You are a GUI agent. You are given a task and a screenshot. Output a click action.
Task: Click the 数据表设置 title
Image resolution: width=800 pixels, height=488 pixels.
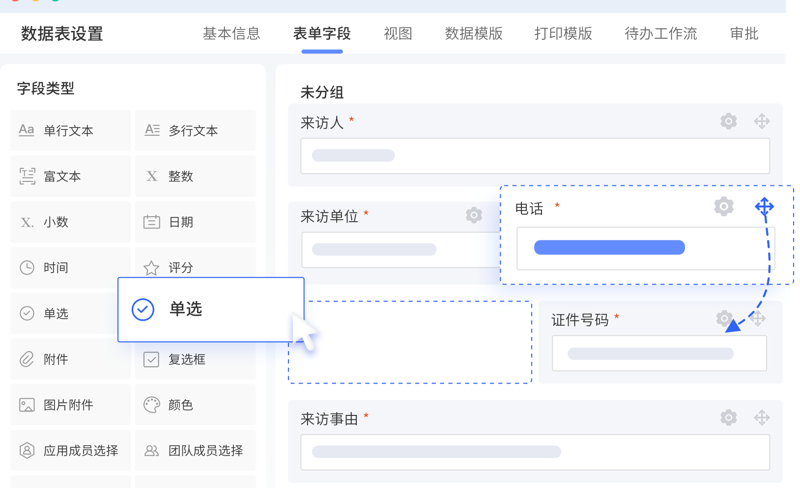click(62, 34)
